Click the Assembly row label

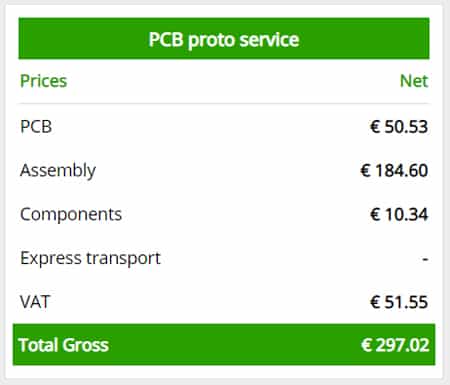[x=58, y=170]
